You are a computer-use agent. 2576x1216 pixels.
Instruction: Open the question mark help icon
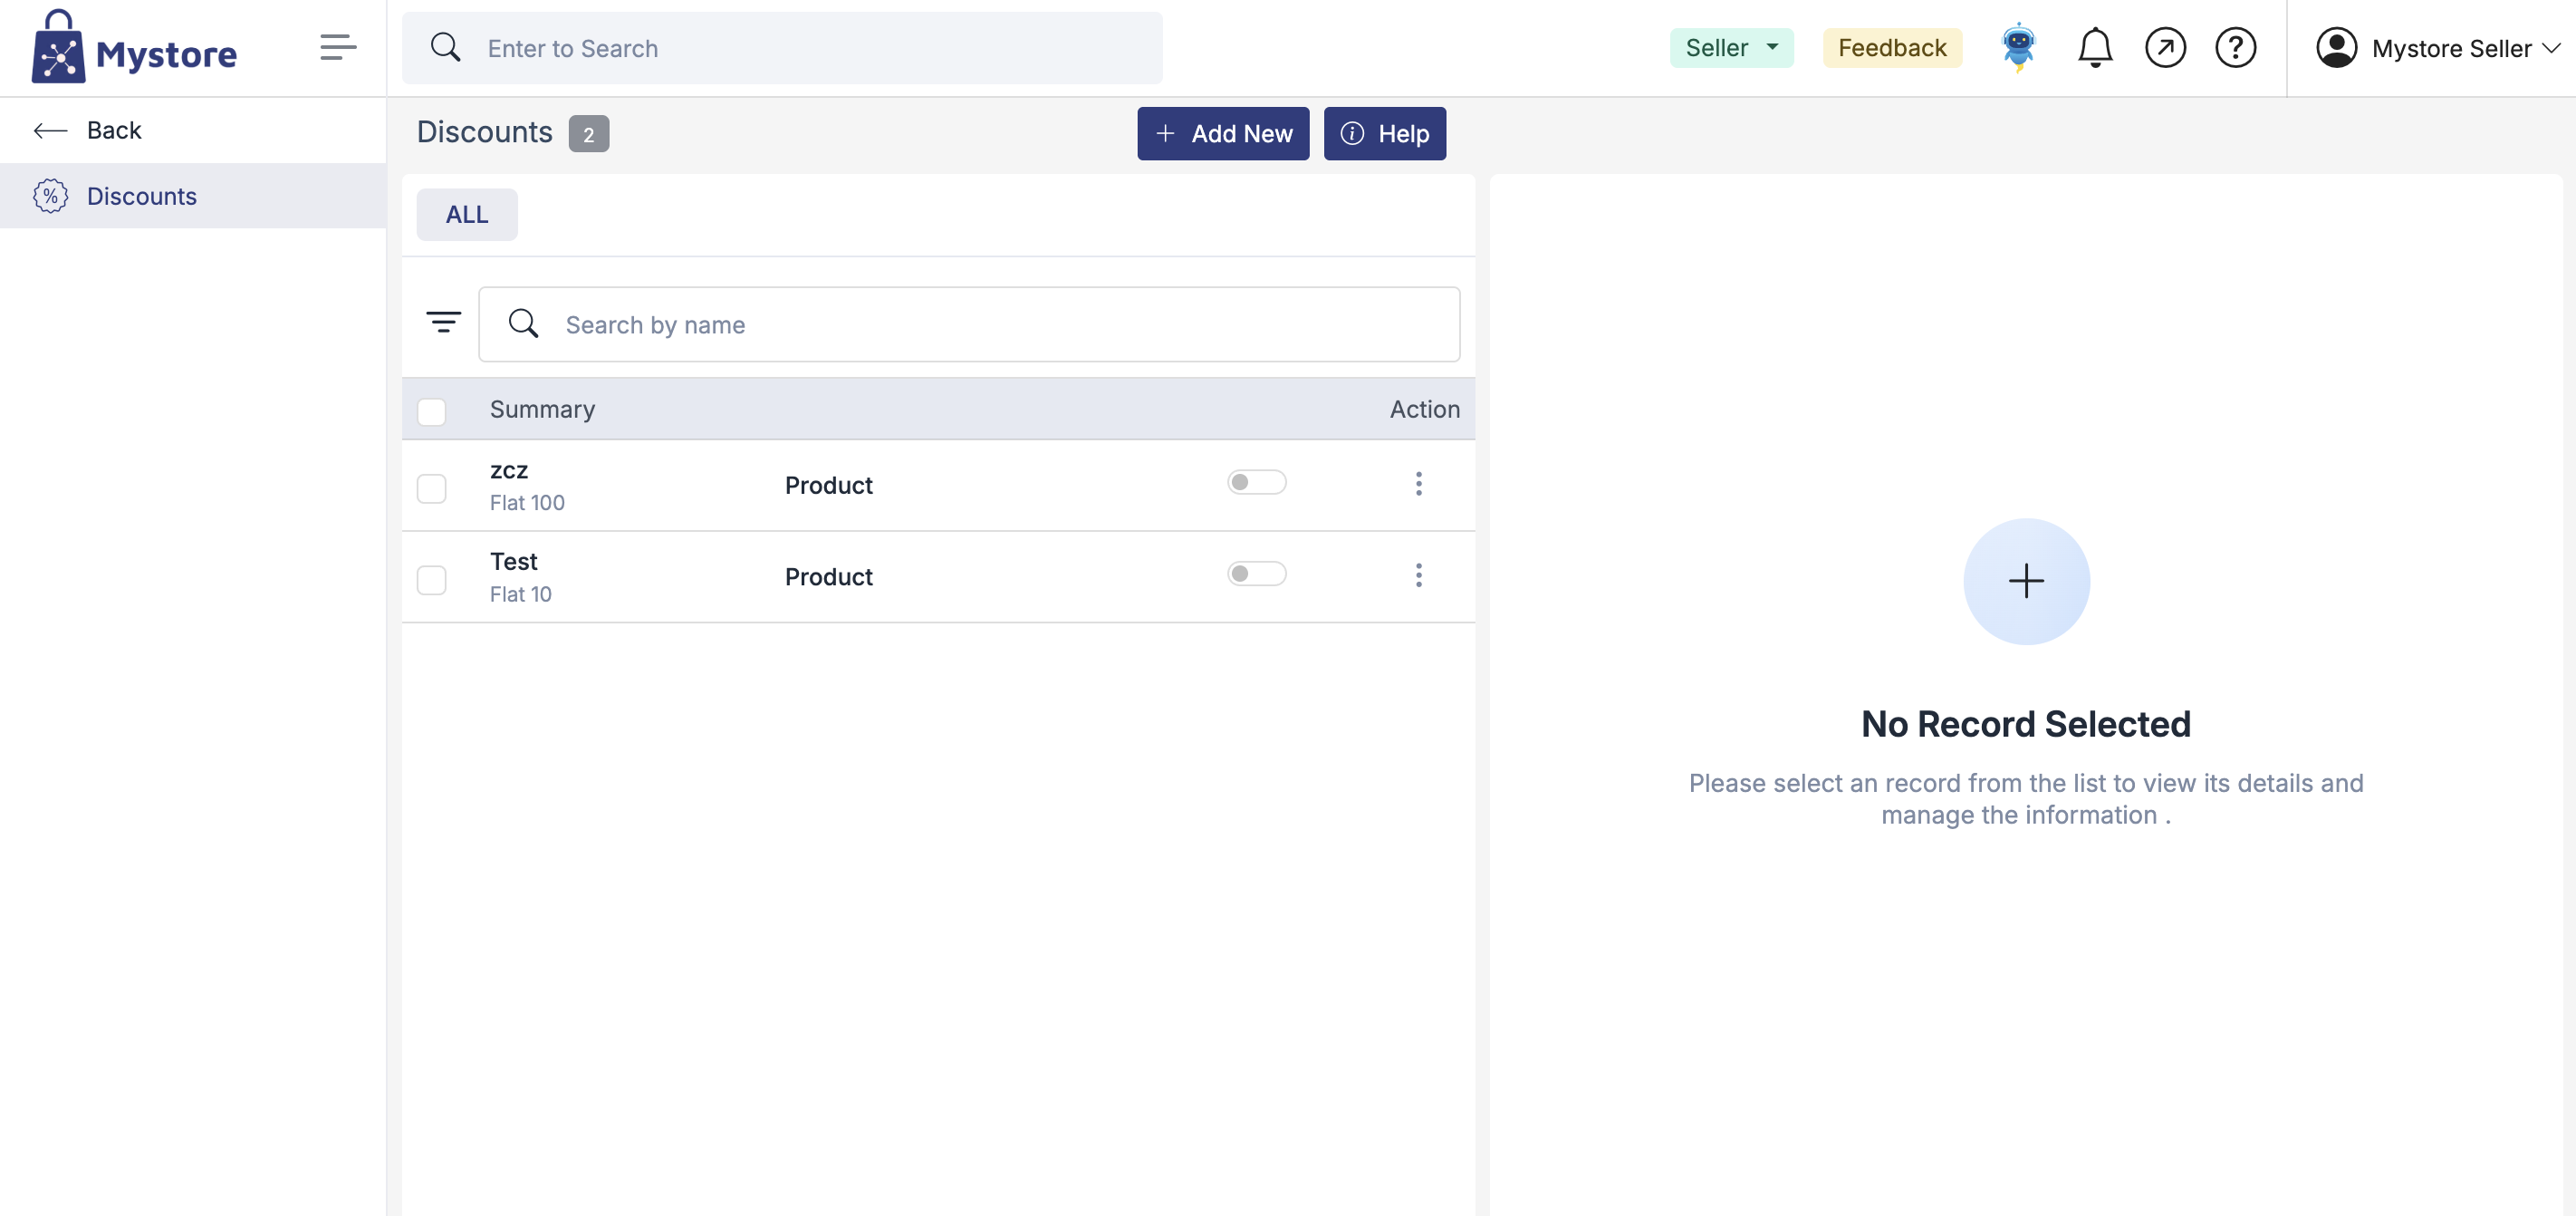coord(2234,47)
